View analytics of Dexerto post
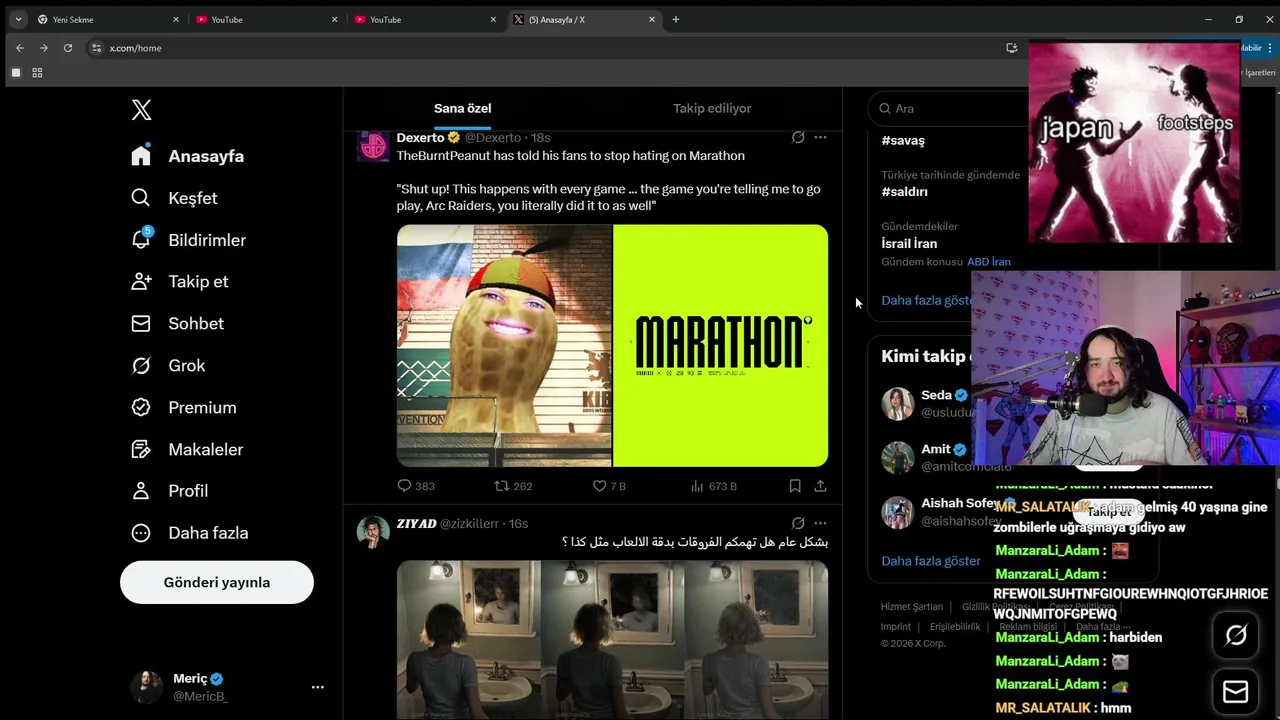Image resolution: width=1280 pixels, height=720 pixels. click(713, 486)
